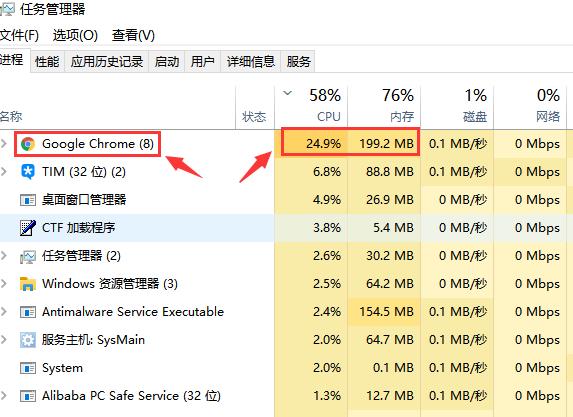
Task: Click the CTF 加载程序 pencil icon
Action: [28, 228]
